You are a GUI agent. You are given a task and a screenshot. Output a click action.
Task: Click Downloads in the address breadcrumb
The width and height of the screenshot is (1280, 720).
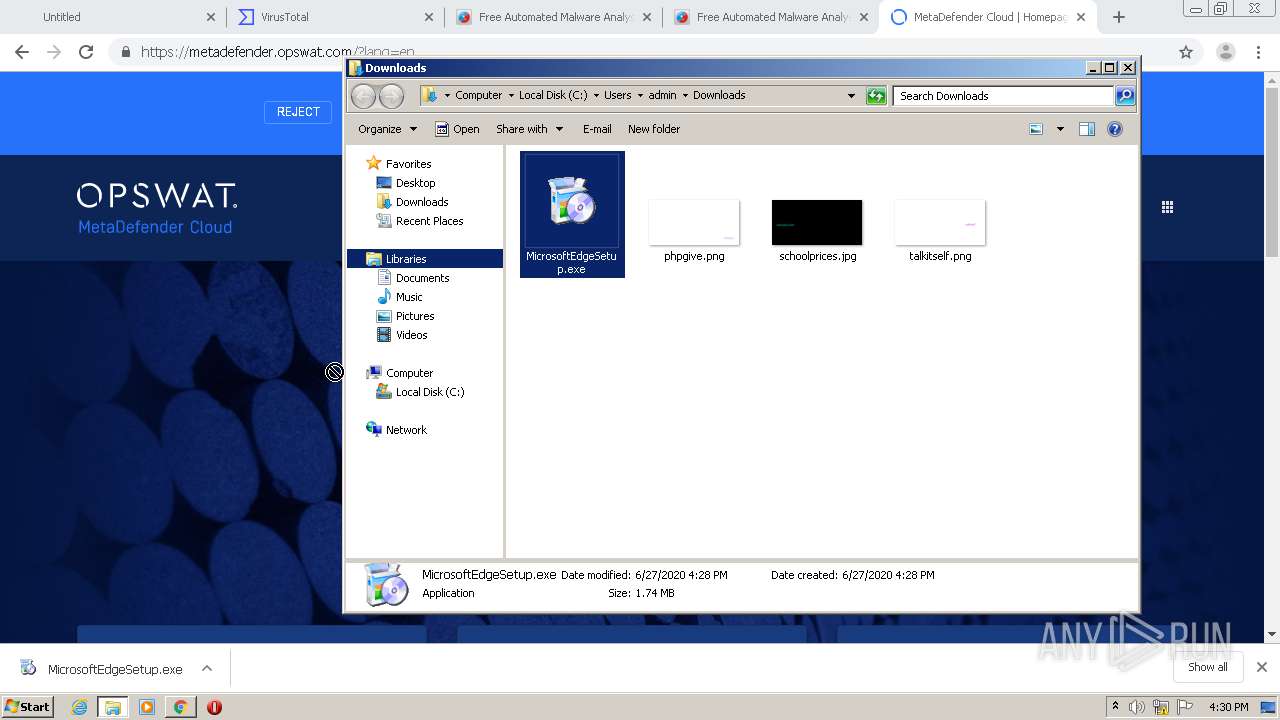tap(719, 96)
